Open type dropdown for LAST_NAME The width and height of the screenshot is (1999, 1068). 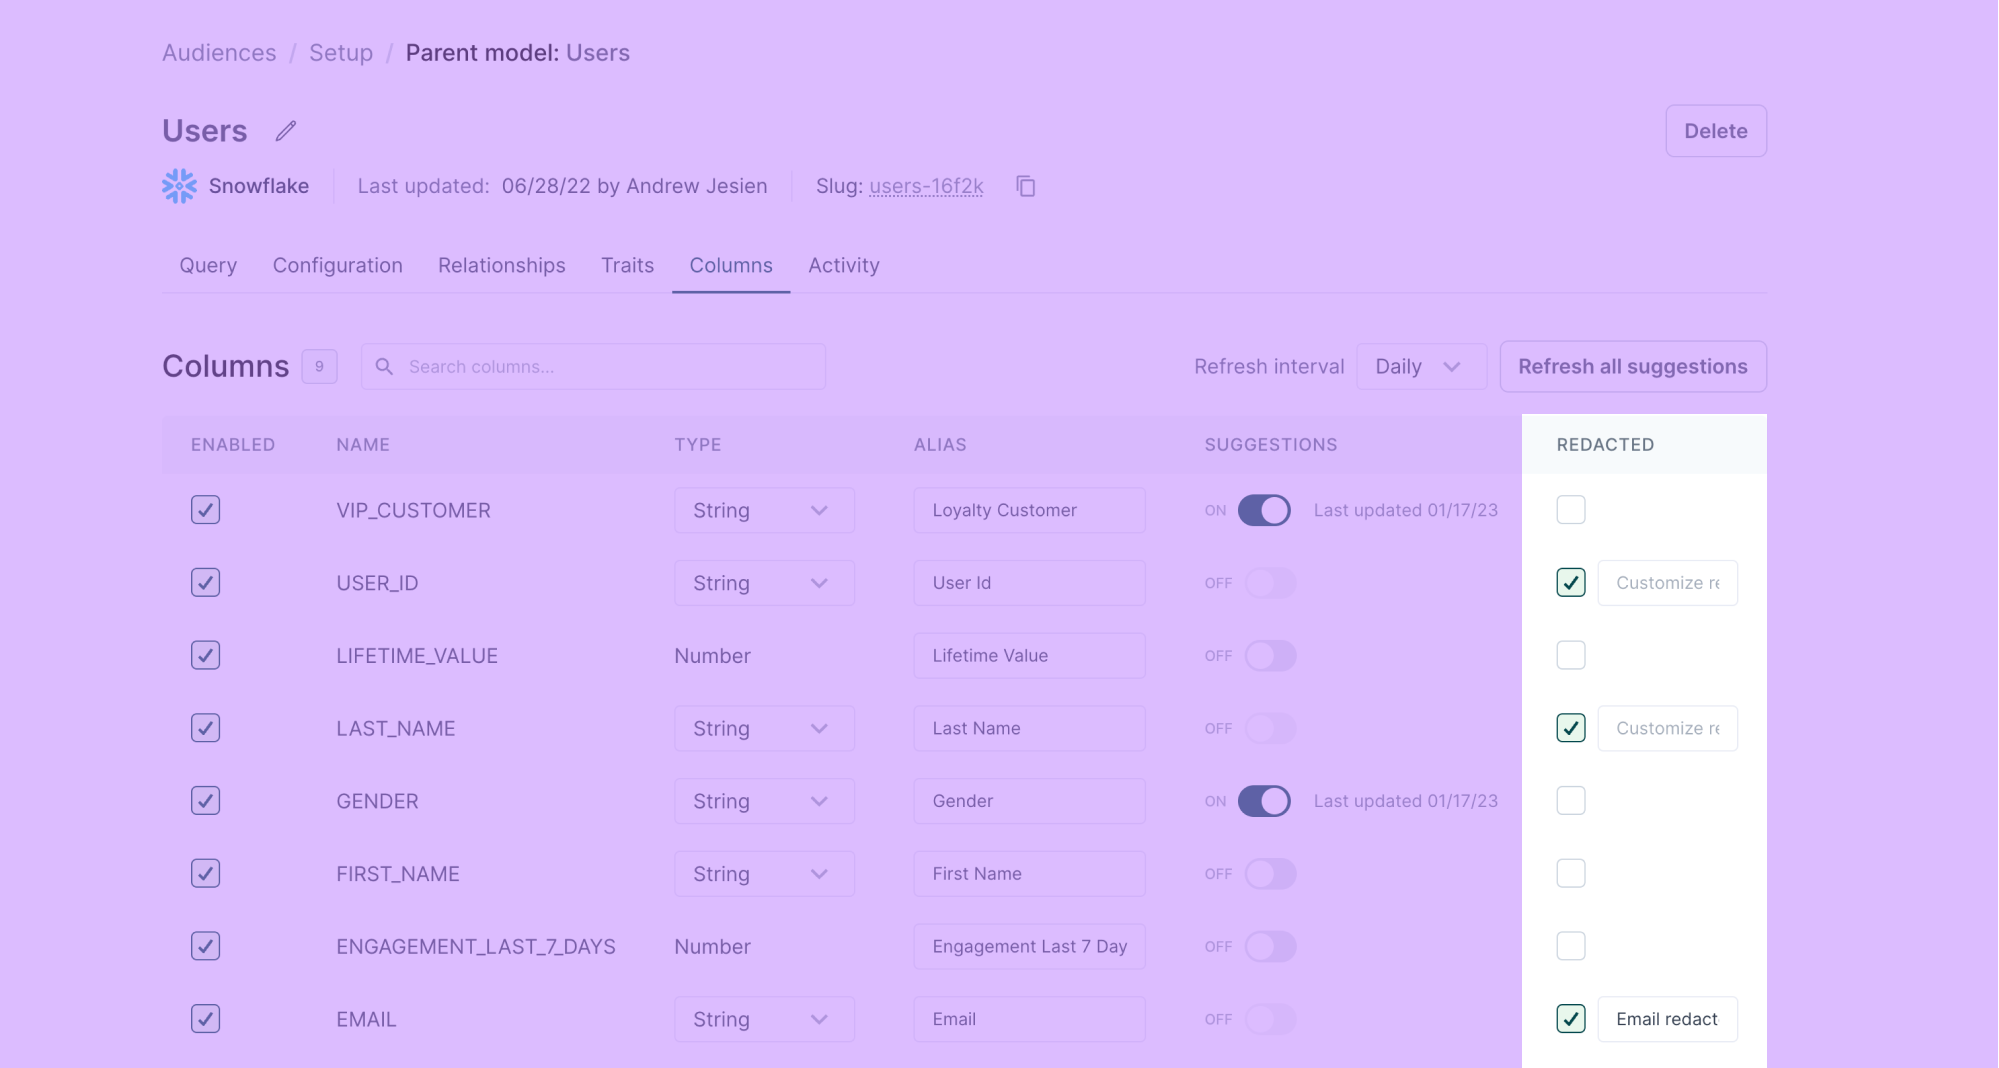(764, 728)
